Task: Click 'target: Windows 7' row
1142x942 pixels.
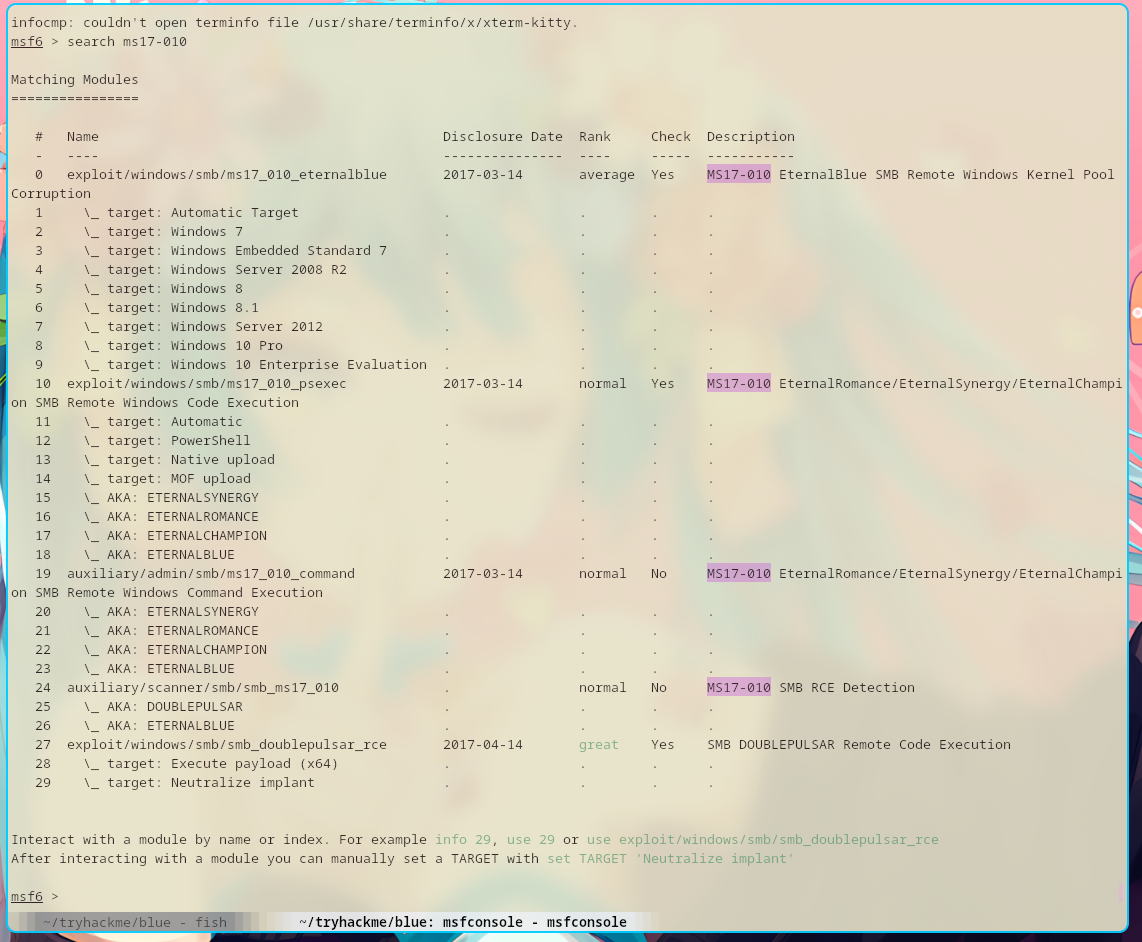Action: [163, 232]
